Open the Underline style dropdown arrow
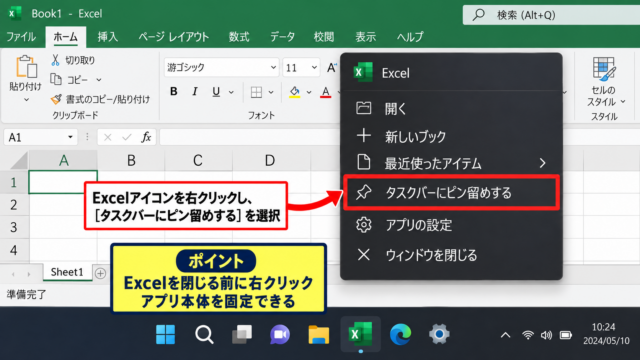Image resolution: width=640 pixels, height=360 pixels. point(231,92)
